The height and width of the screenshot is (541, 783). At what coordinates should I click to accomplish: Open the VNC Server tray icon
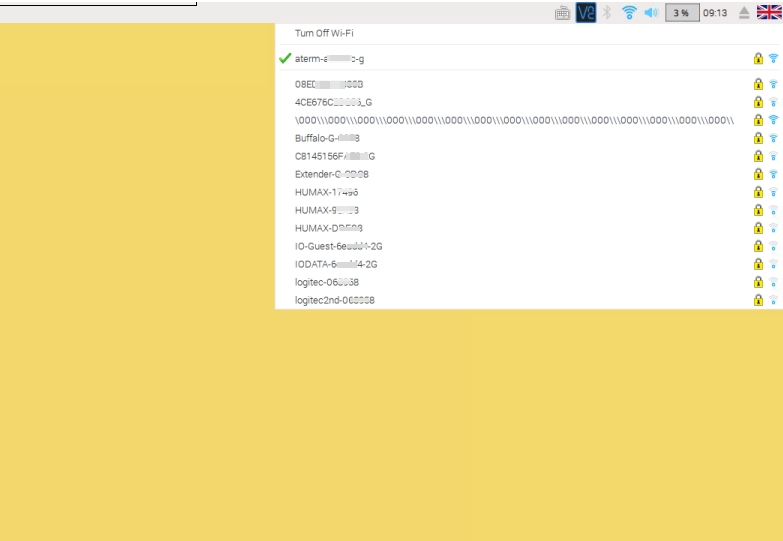tap(586, 13)
